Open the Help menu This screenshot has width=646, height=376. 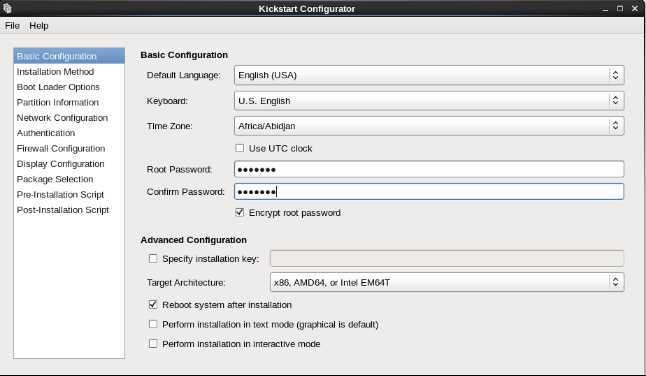pyautogui.click(x=39, y=26)
